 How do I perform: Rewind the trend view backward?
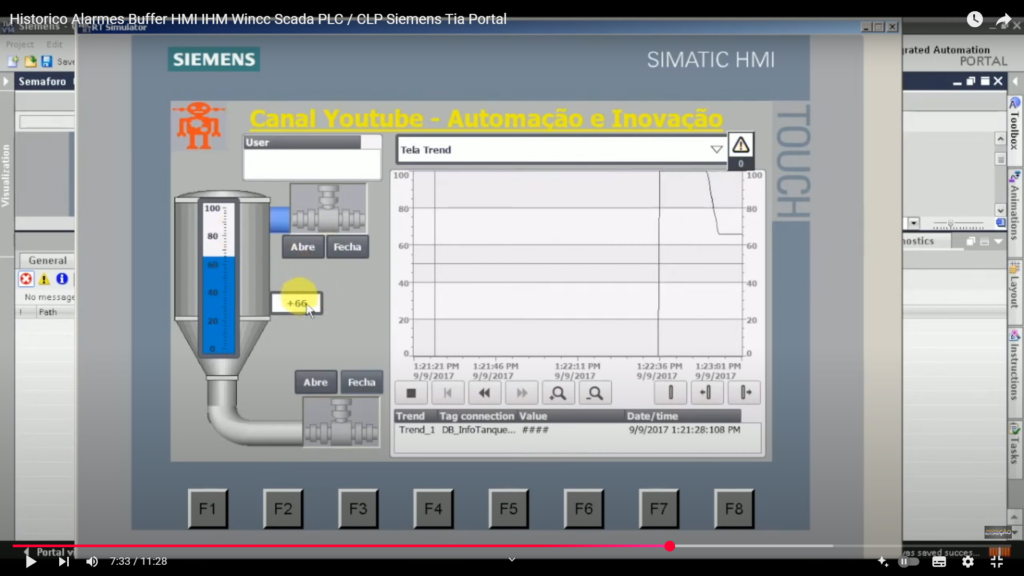(x=485, y=393)
